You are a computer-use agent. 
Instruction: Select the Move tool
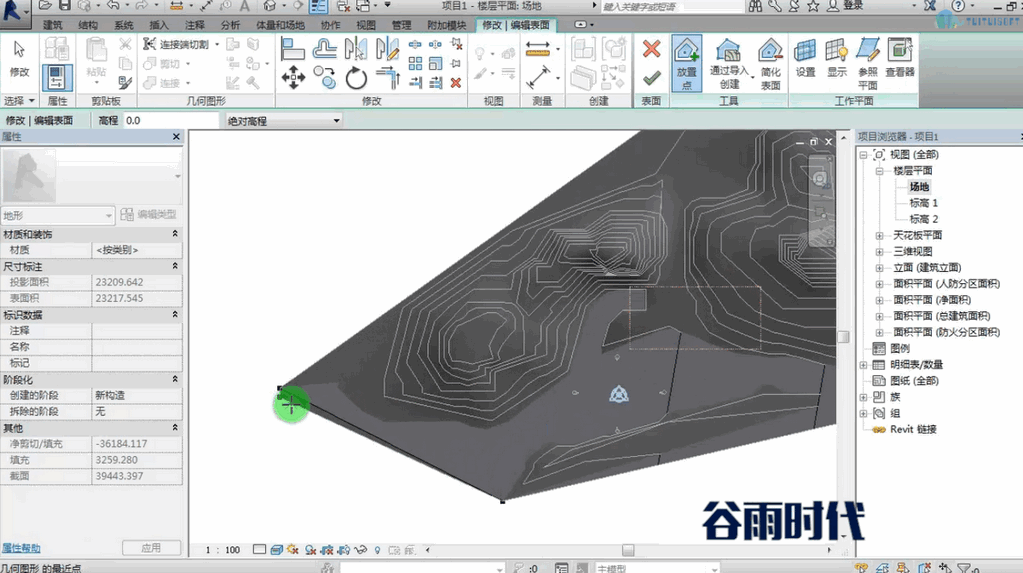click(x=293, y=78)
